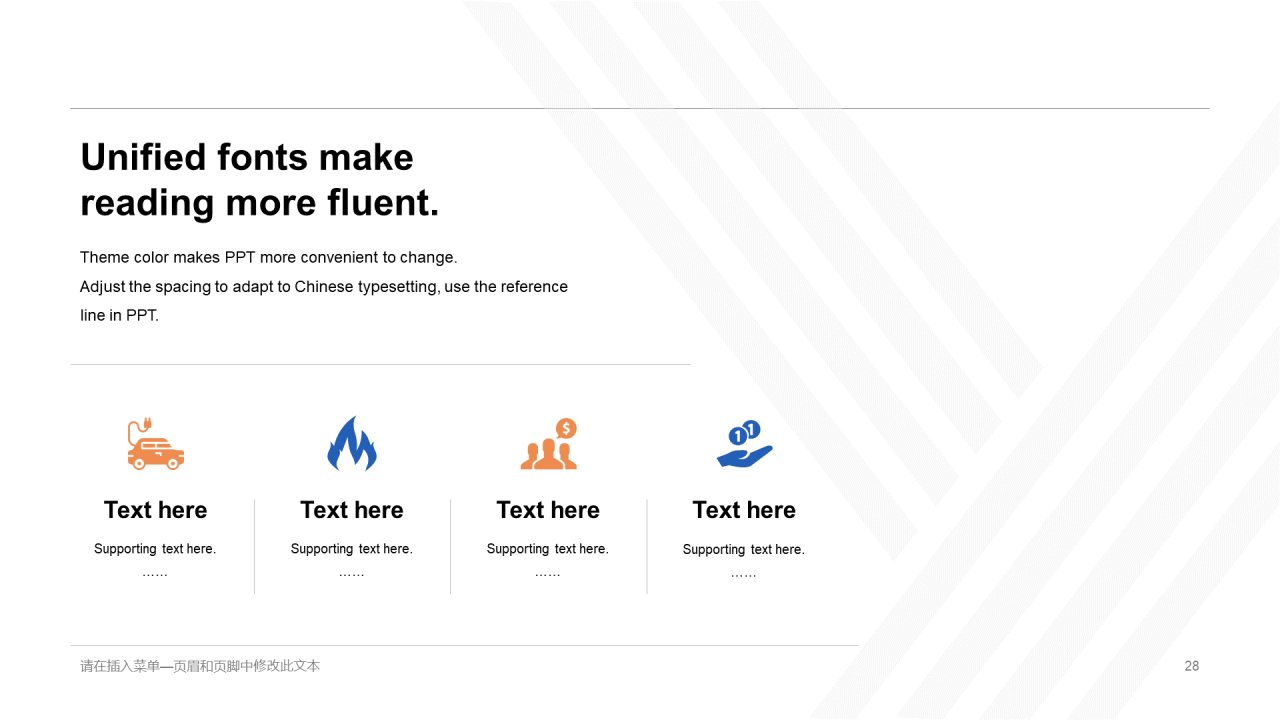1280x720 pixels.
Task: Select the blue flame icon
Action: click(x=352, y=443)
